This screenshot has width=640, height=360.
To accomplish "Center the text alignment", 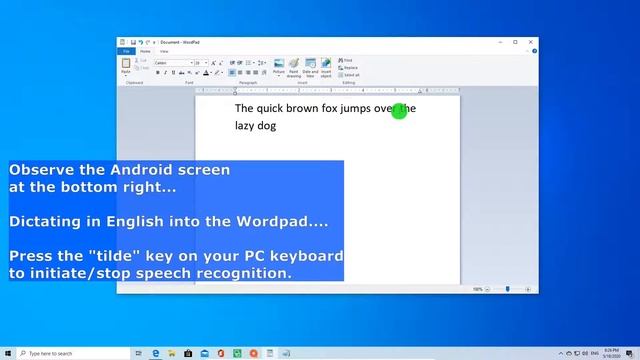I will point(240,73).
